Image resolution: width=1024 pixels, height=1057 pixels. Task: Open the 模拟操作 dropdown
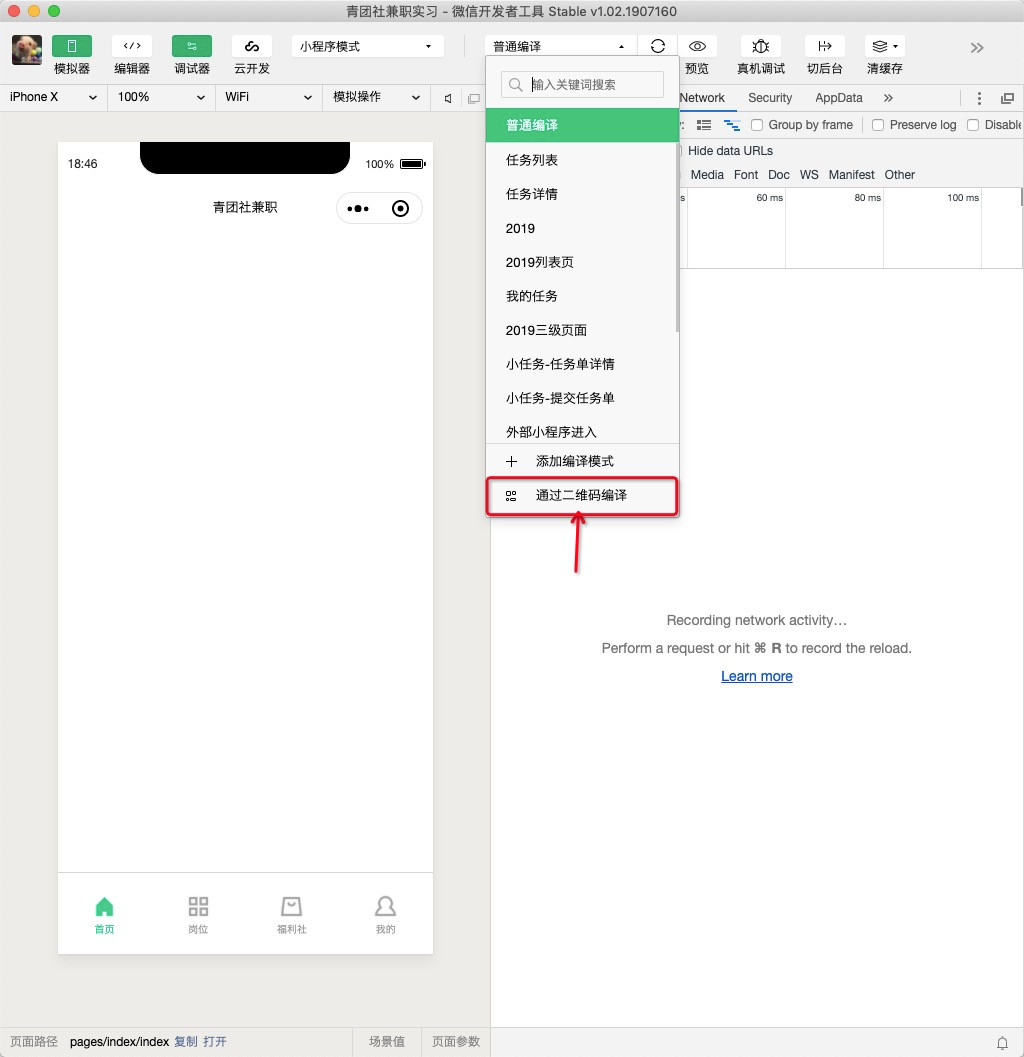pos(376,97)
